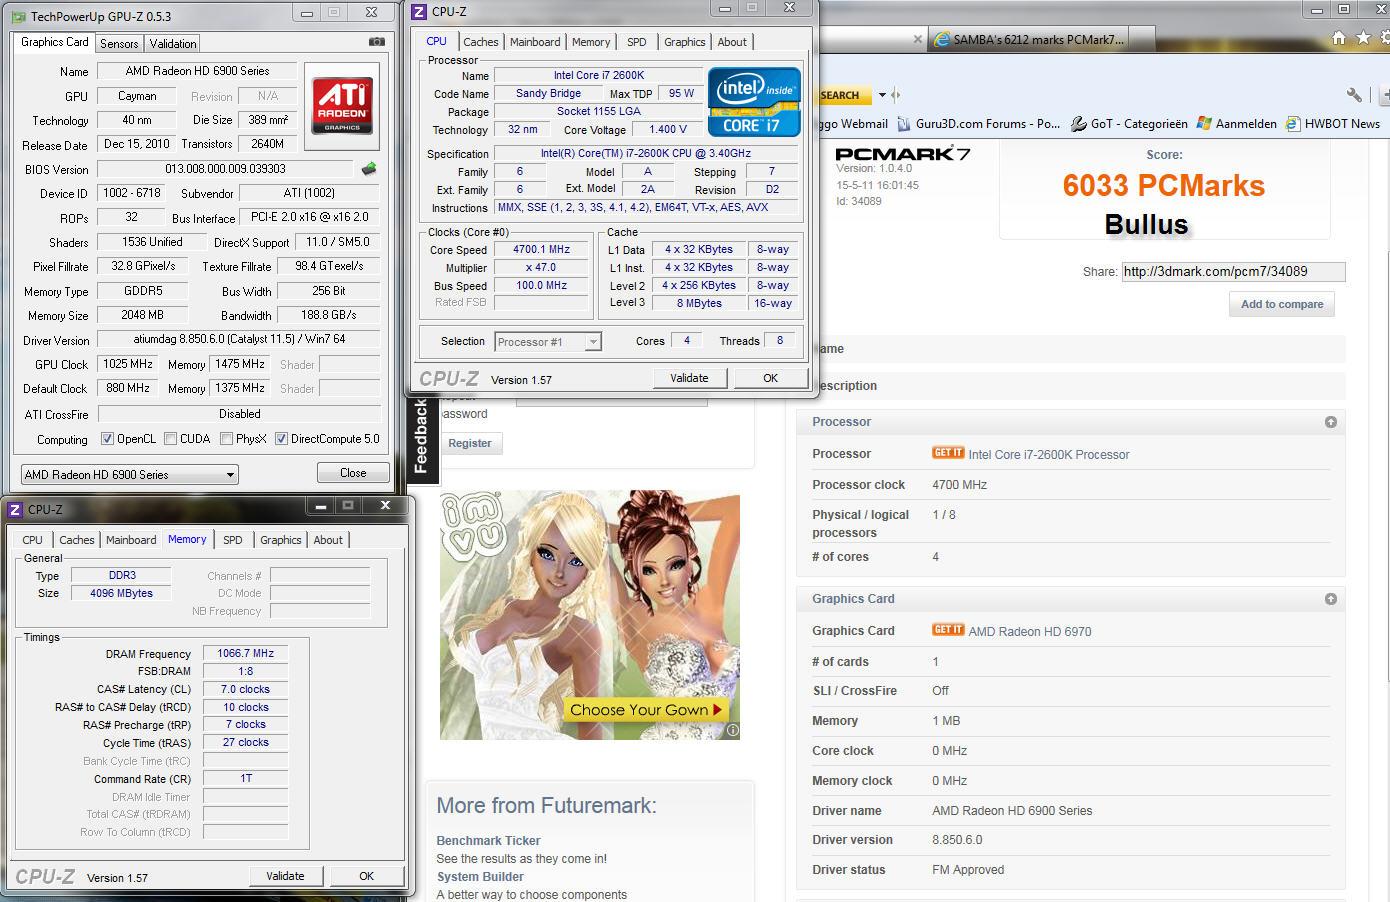The width and height of the screenshot is (1390, 902).
Task: Open the SPD tab in the top CPU-Z window
Action: tap(637, 42)
